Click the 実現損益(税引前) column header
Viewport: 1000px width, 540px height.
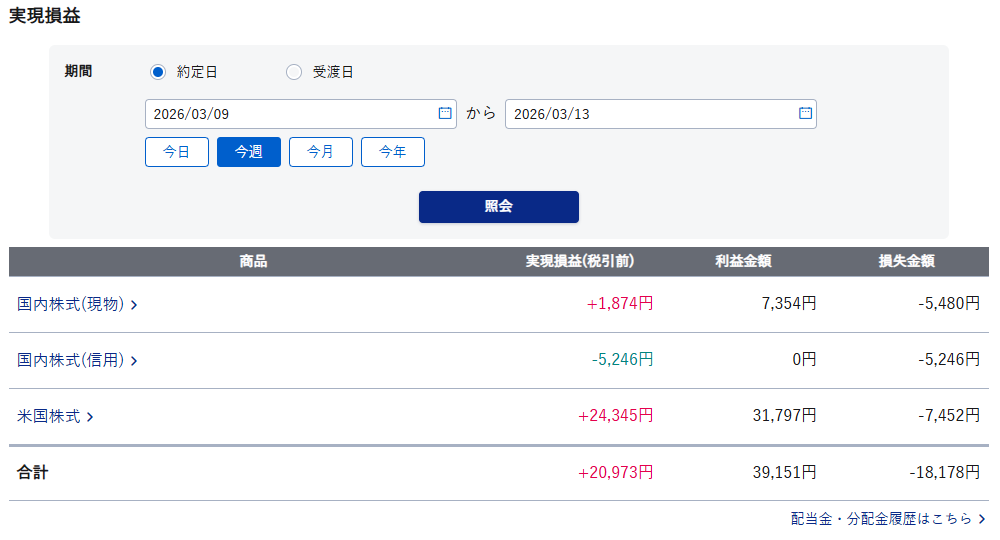[580, 262]
